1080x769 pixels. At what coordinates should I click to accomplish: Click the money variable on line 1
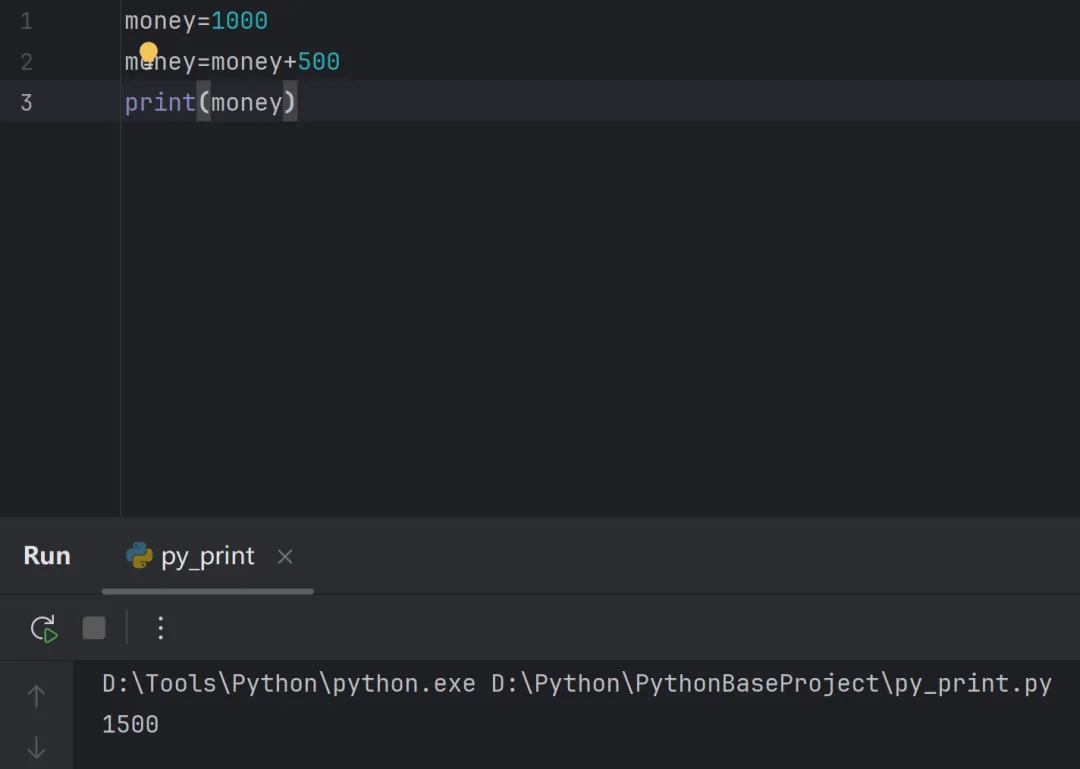pyautogui.click(x=160, y=21)
